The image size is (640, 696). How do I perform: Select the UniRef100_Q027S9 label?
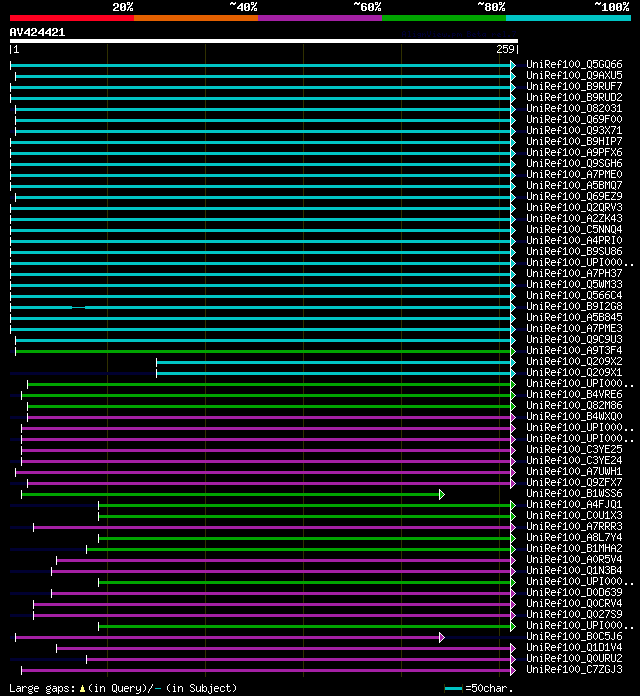574,614
